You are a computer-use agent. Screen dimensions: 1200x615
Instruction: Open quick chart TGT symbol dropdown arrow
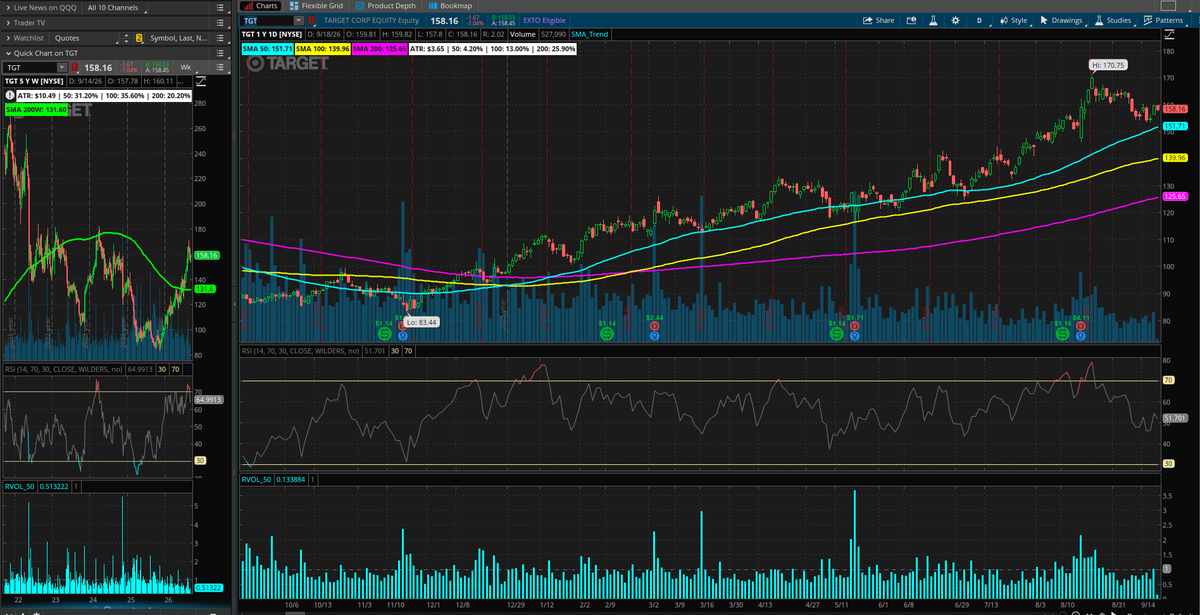point(62,68)
